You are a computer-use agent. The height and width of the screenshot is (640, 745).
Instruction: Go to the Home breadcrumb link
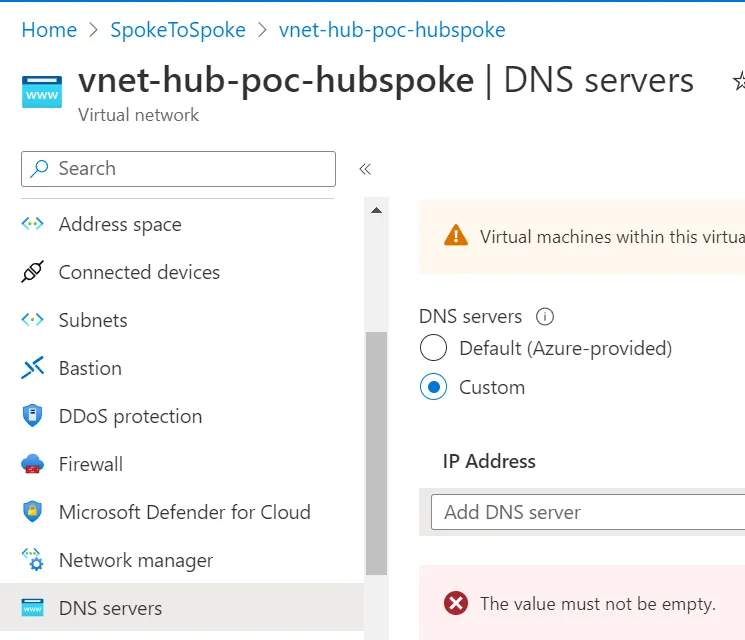[49, 30]
